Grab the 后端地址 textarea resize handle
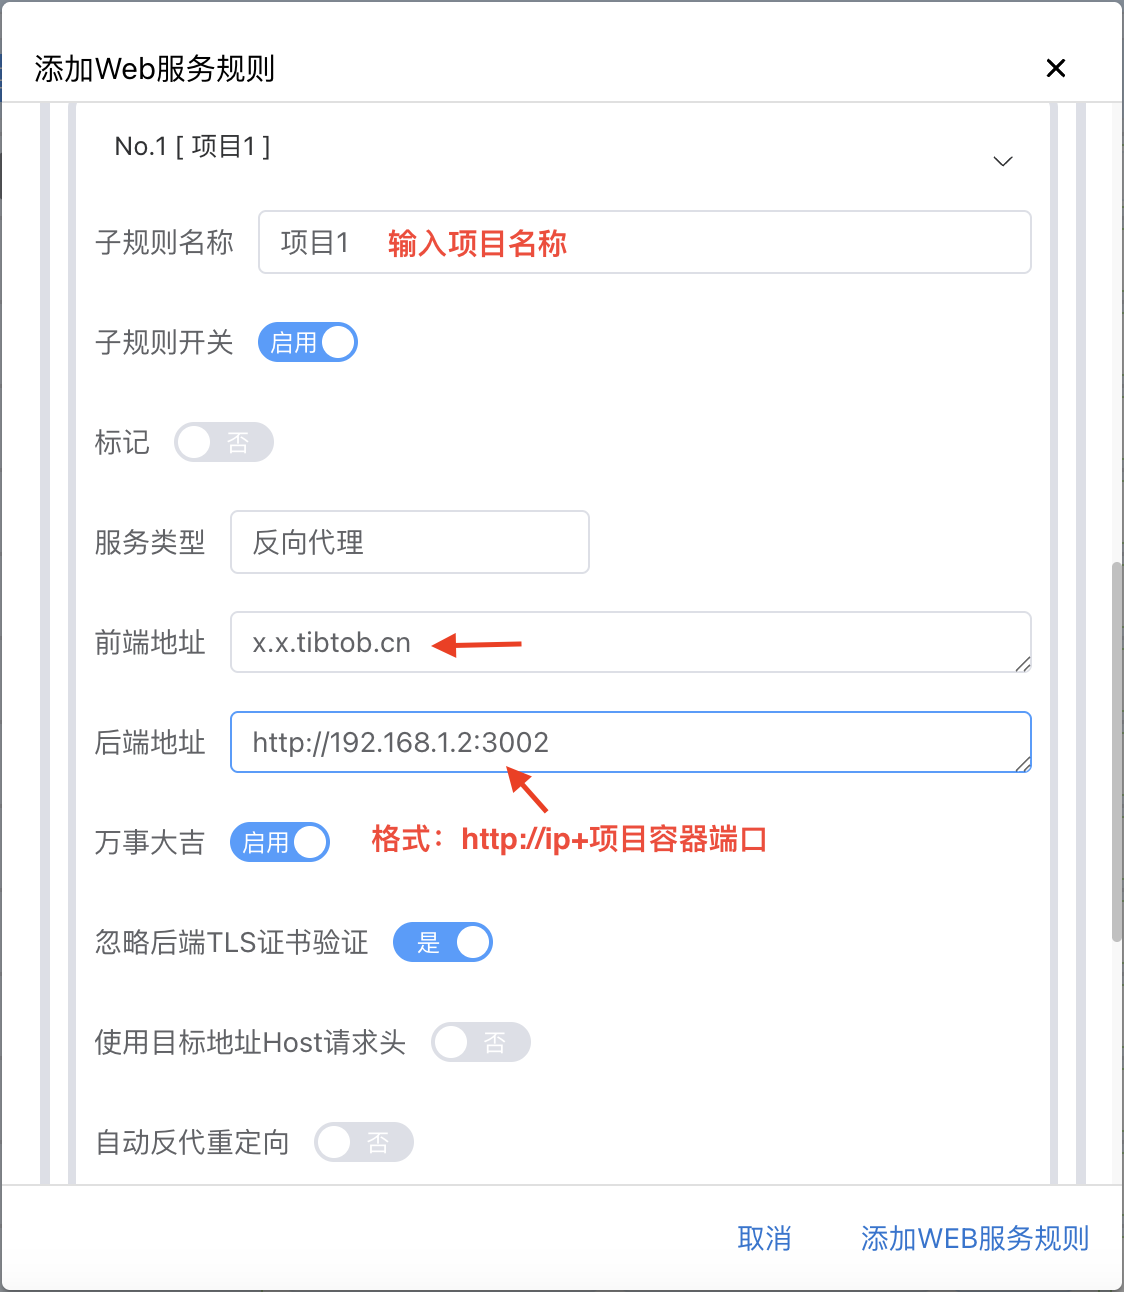The image size is (1124, 1292). pos(1023,764)
